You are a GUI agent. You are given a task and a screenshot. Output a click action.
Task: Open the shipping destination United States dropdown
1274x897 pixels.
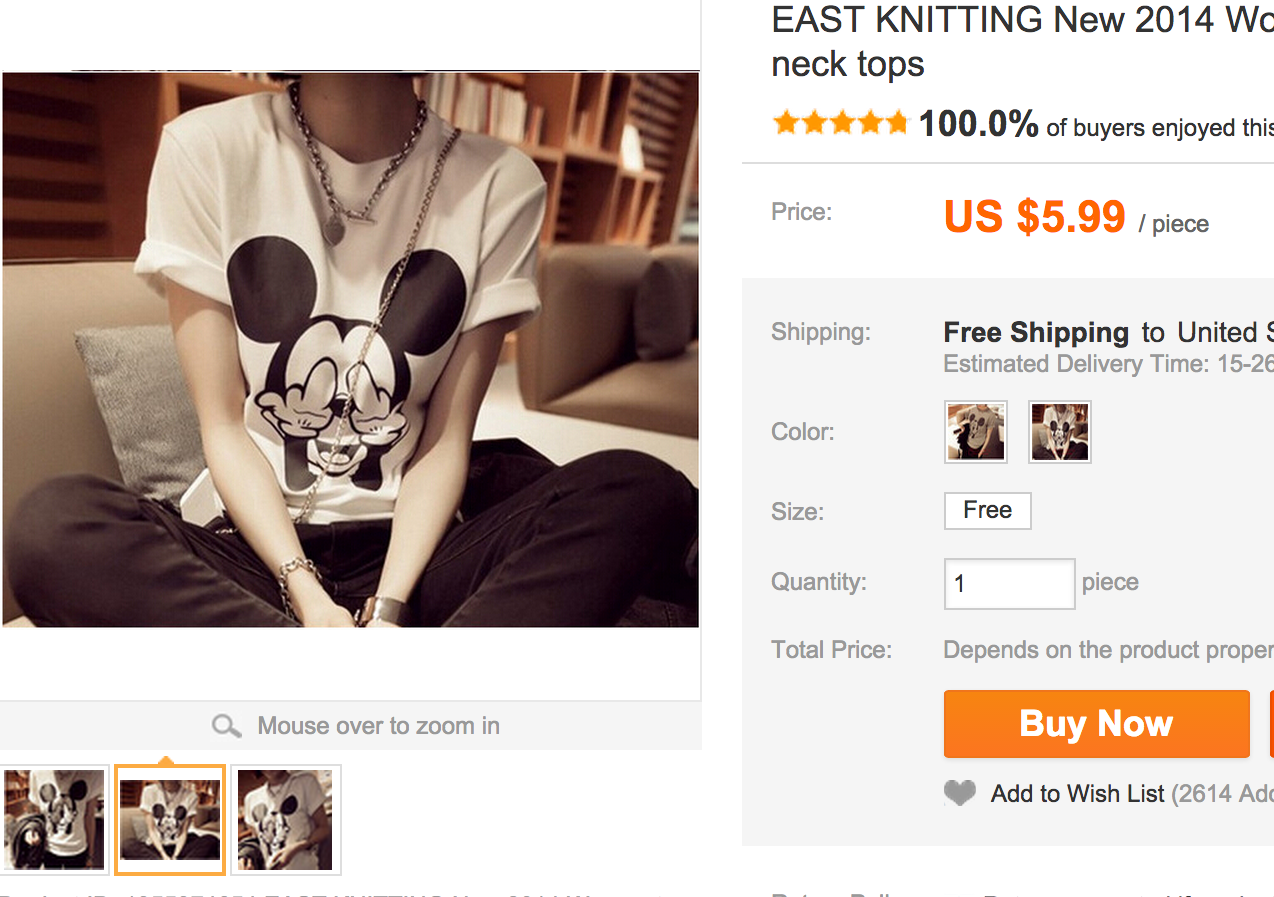tap(1224, 333)
